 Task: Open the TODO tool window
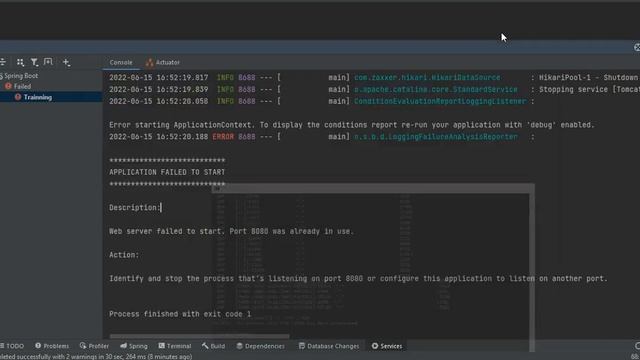(12, 346)
